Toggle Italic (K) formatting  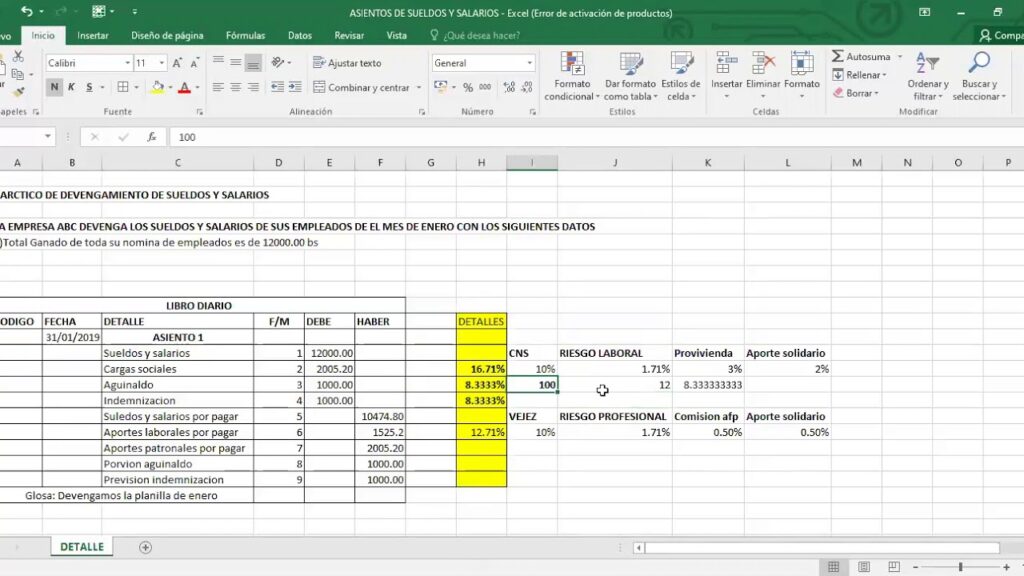pos(71,87)
